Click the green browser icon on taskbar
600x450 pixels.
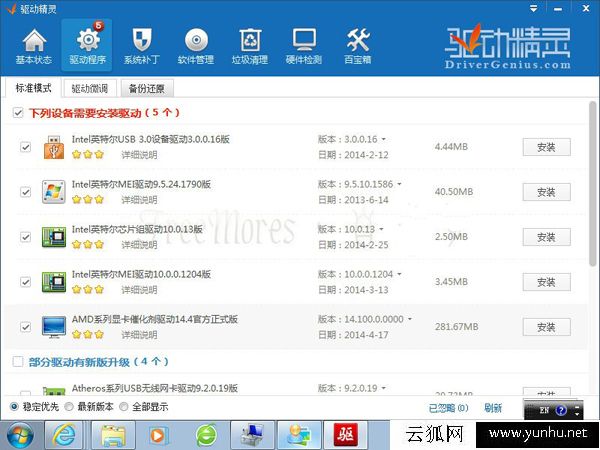point(207,435)
